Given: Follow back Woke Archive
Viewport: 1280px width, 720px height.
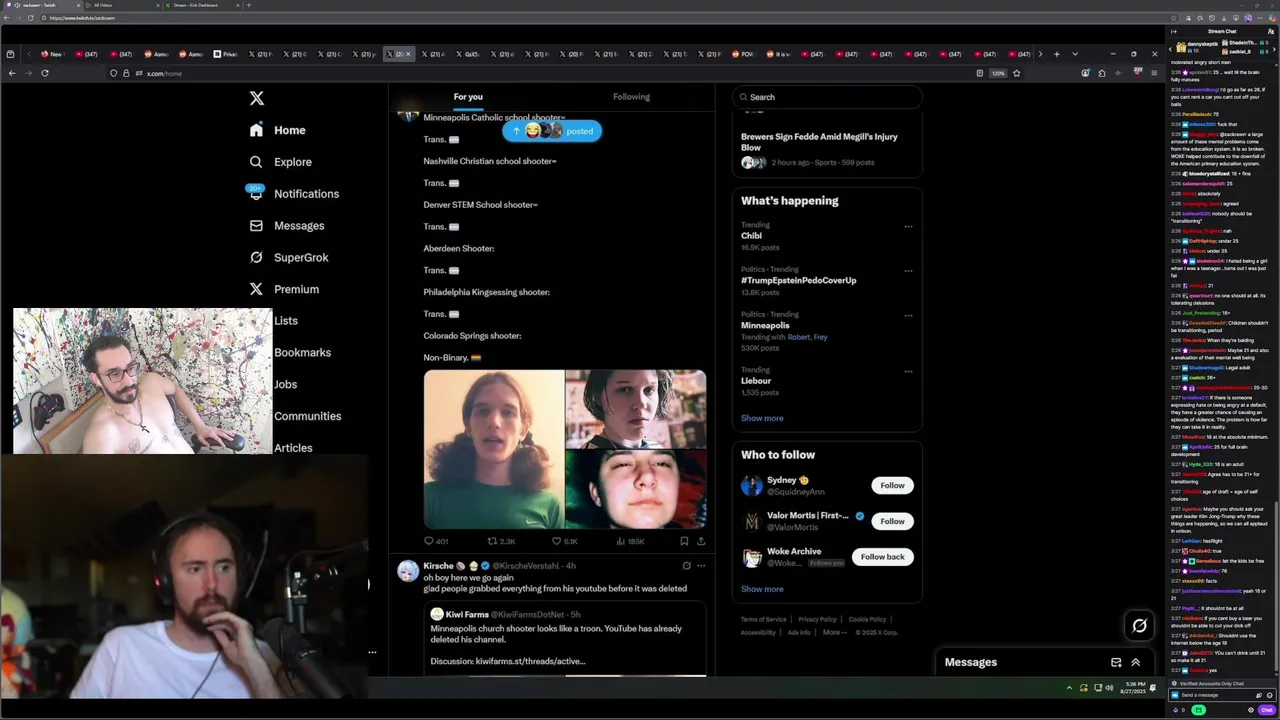Looking at the screenshot, I should click(882, 557).
